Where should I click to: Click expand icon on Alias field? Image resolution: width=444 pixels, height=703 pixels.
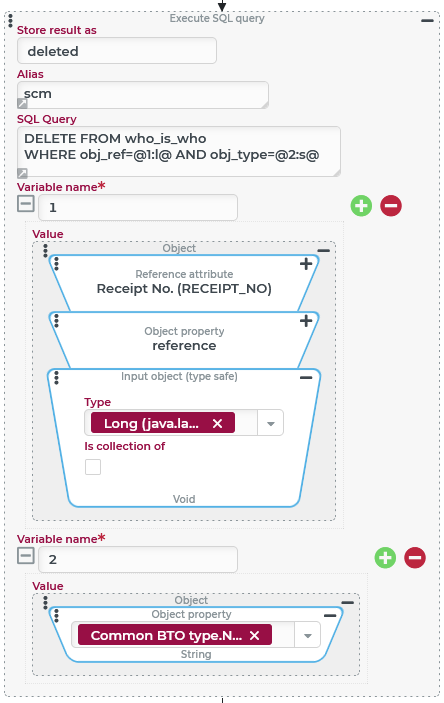pos(22,104)
